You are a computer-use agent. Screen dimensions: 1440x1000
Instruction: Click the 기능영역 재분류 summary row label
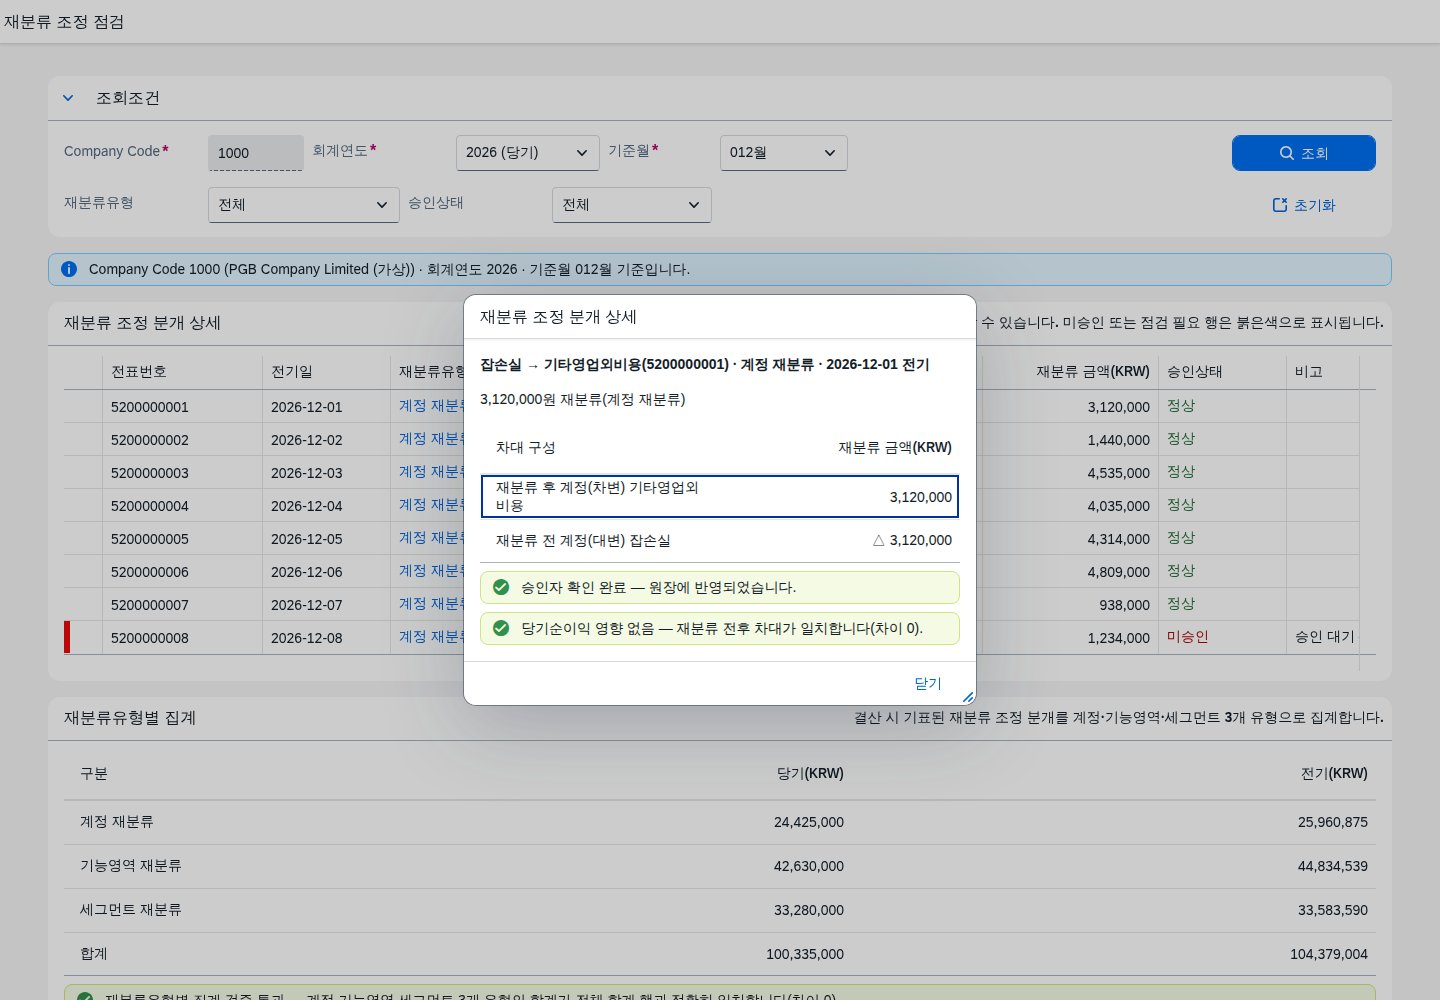coord(131,866)
